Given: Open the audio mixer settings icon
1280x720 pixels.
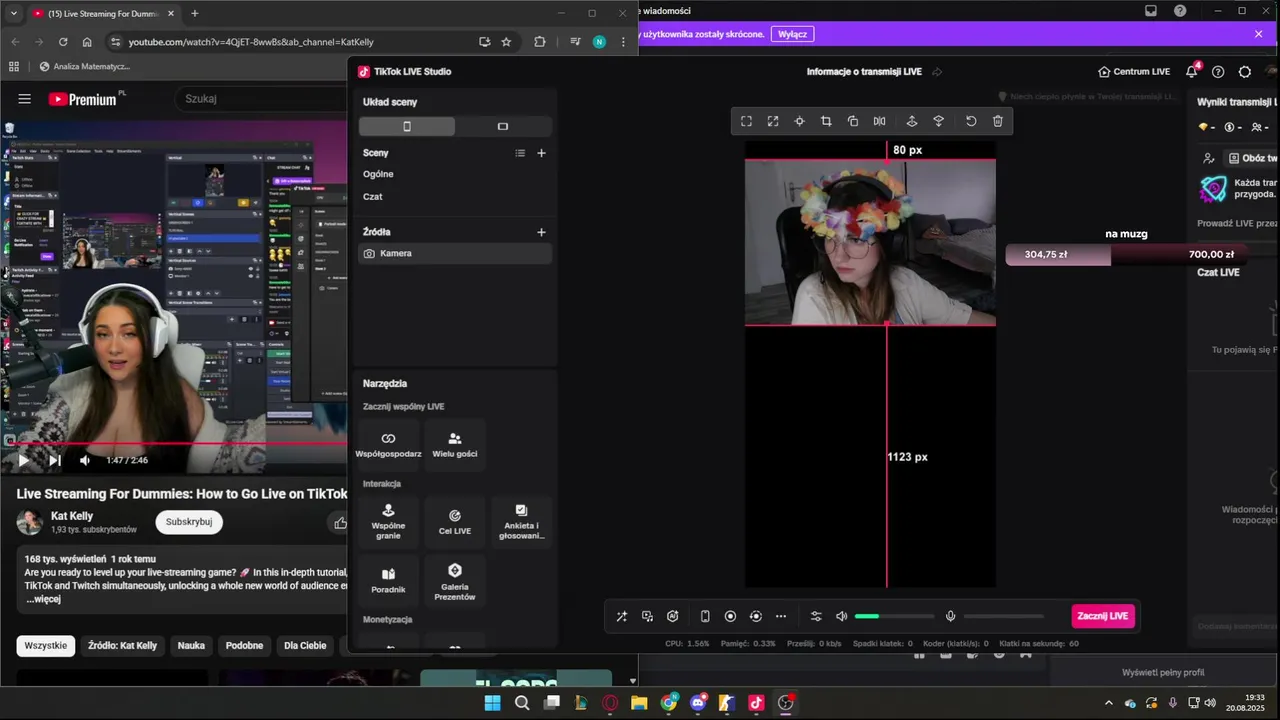Looking at the screenshot, I should (x=816, y=616).
